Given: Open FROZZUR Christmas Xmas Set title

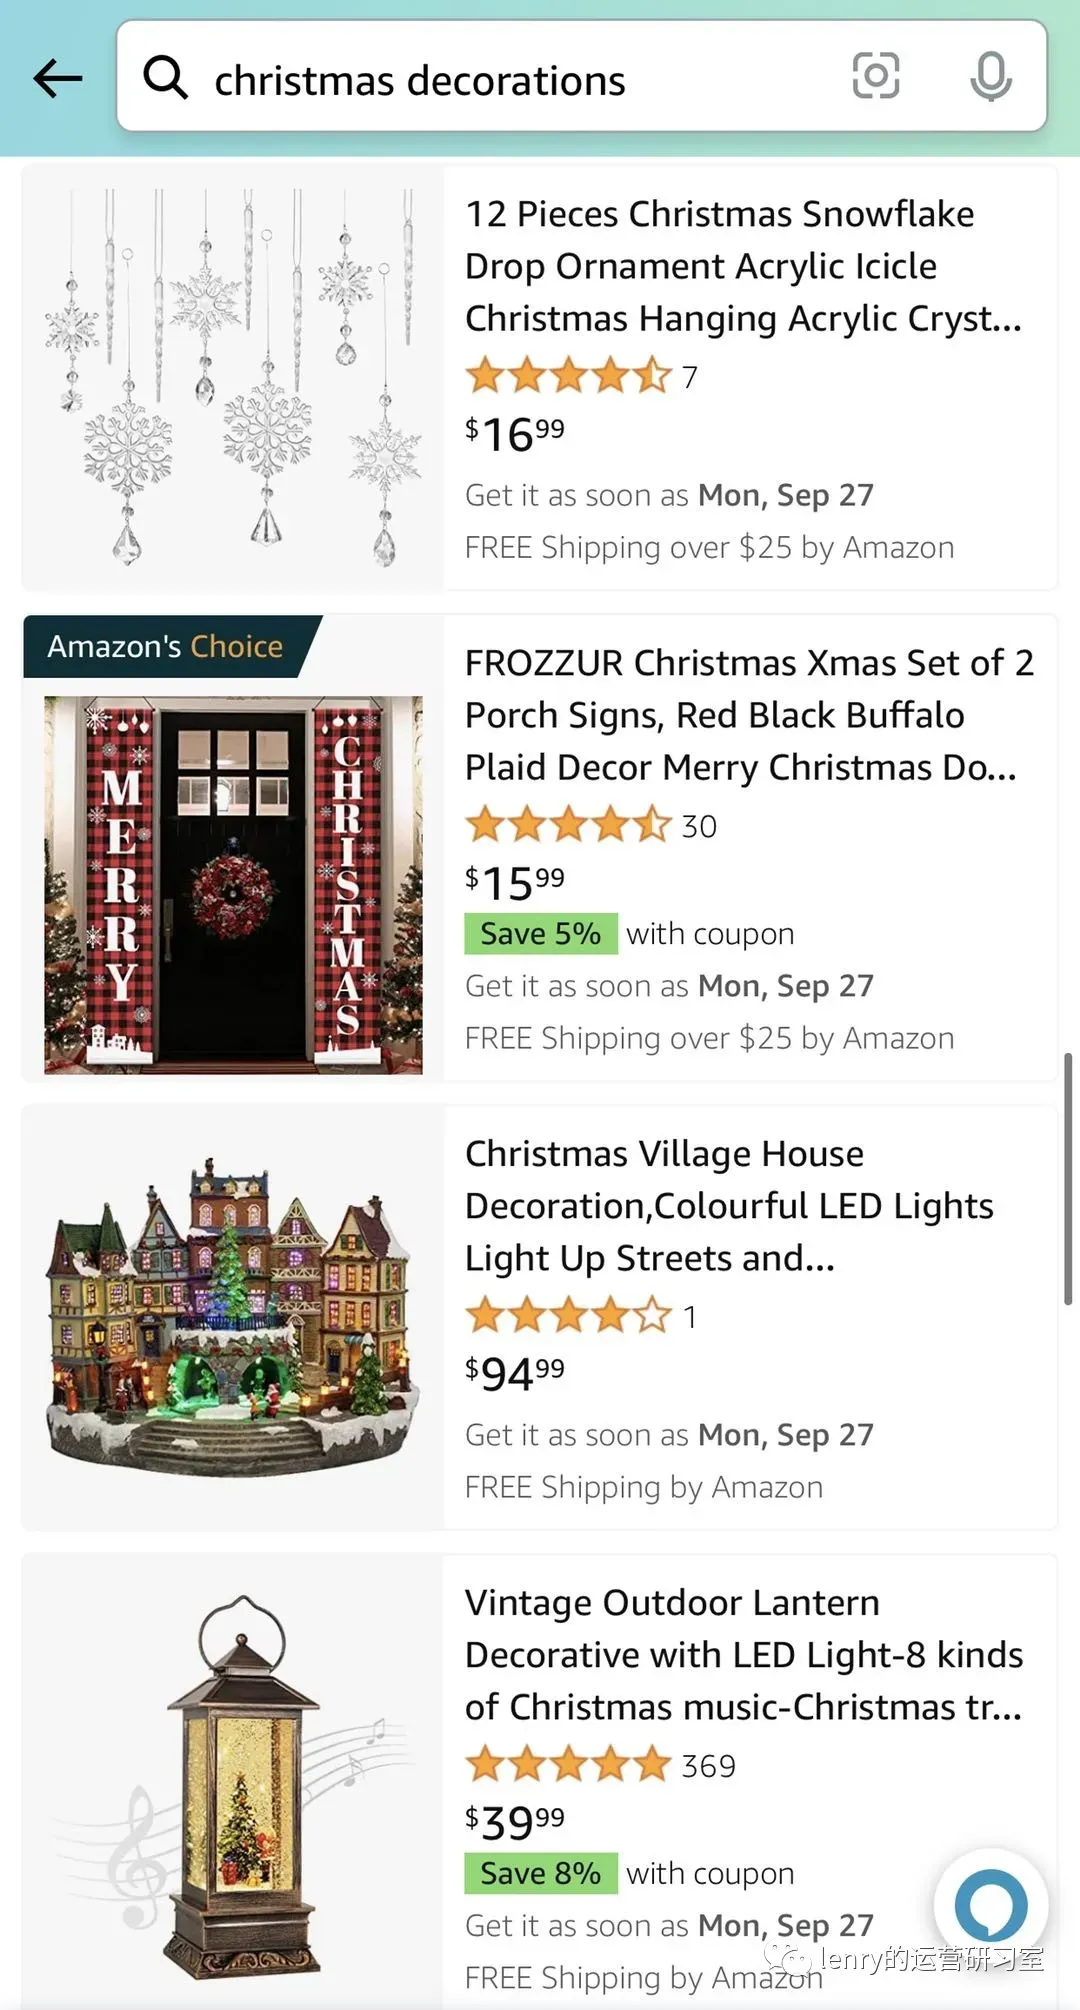Looking at the screenshot, I should (749, 715).
